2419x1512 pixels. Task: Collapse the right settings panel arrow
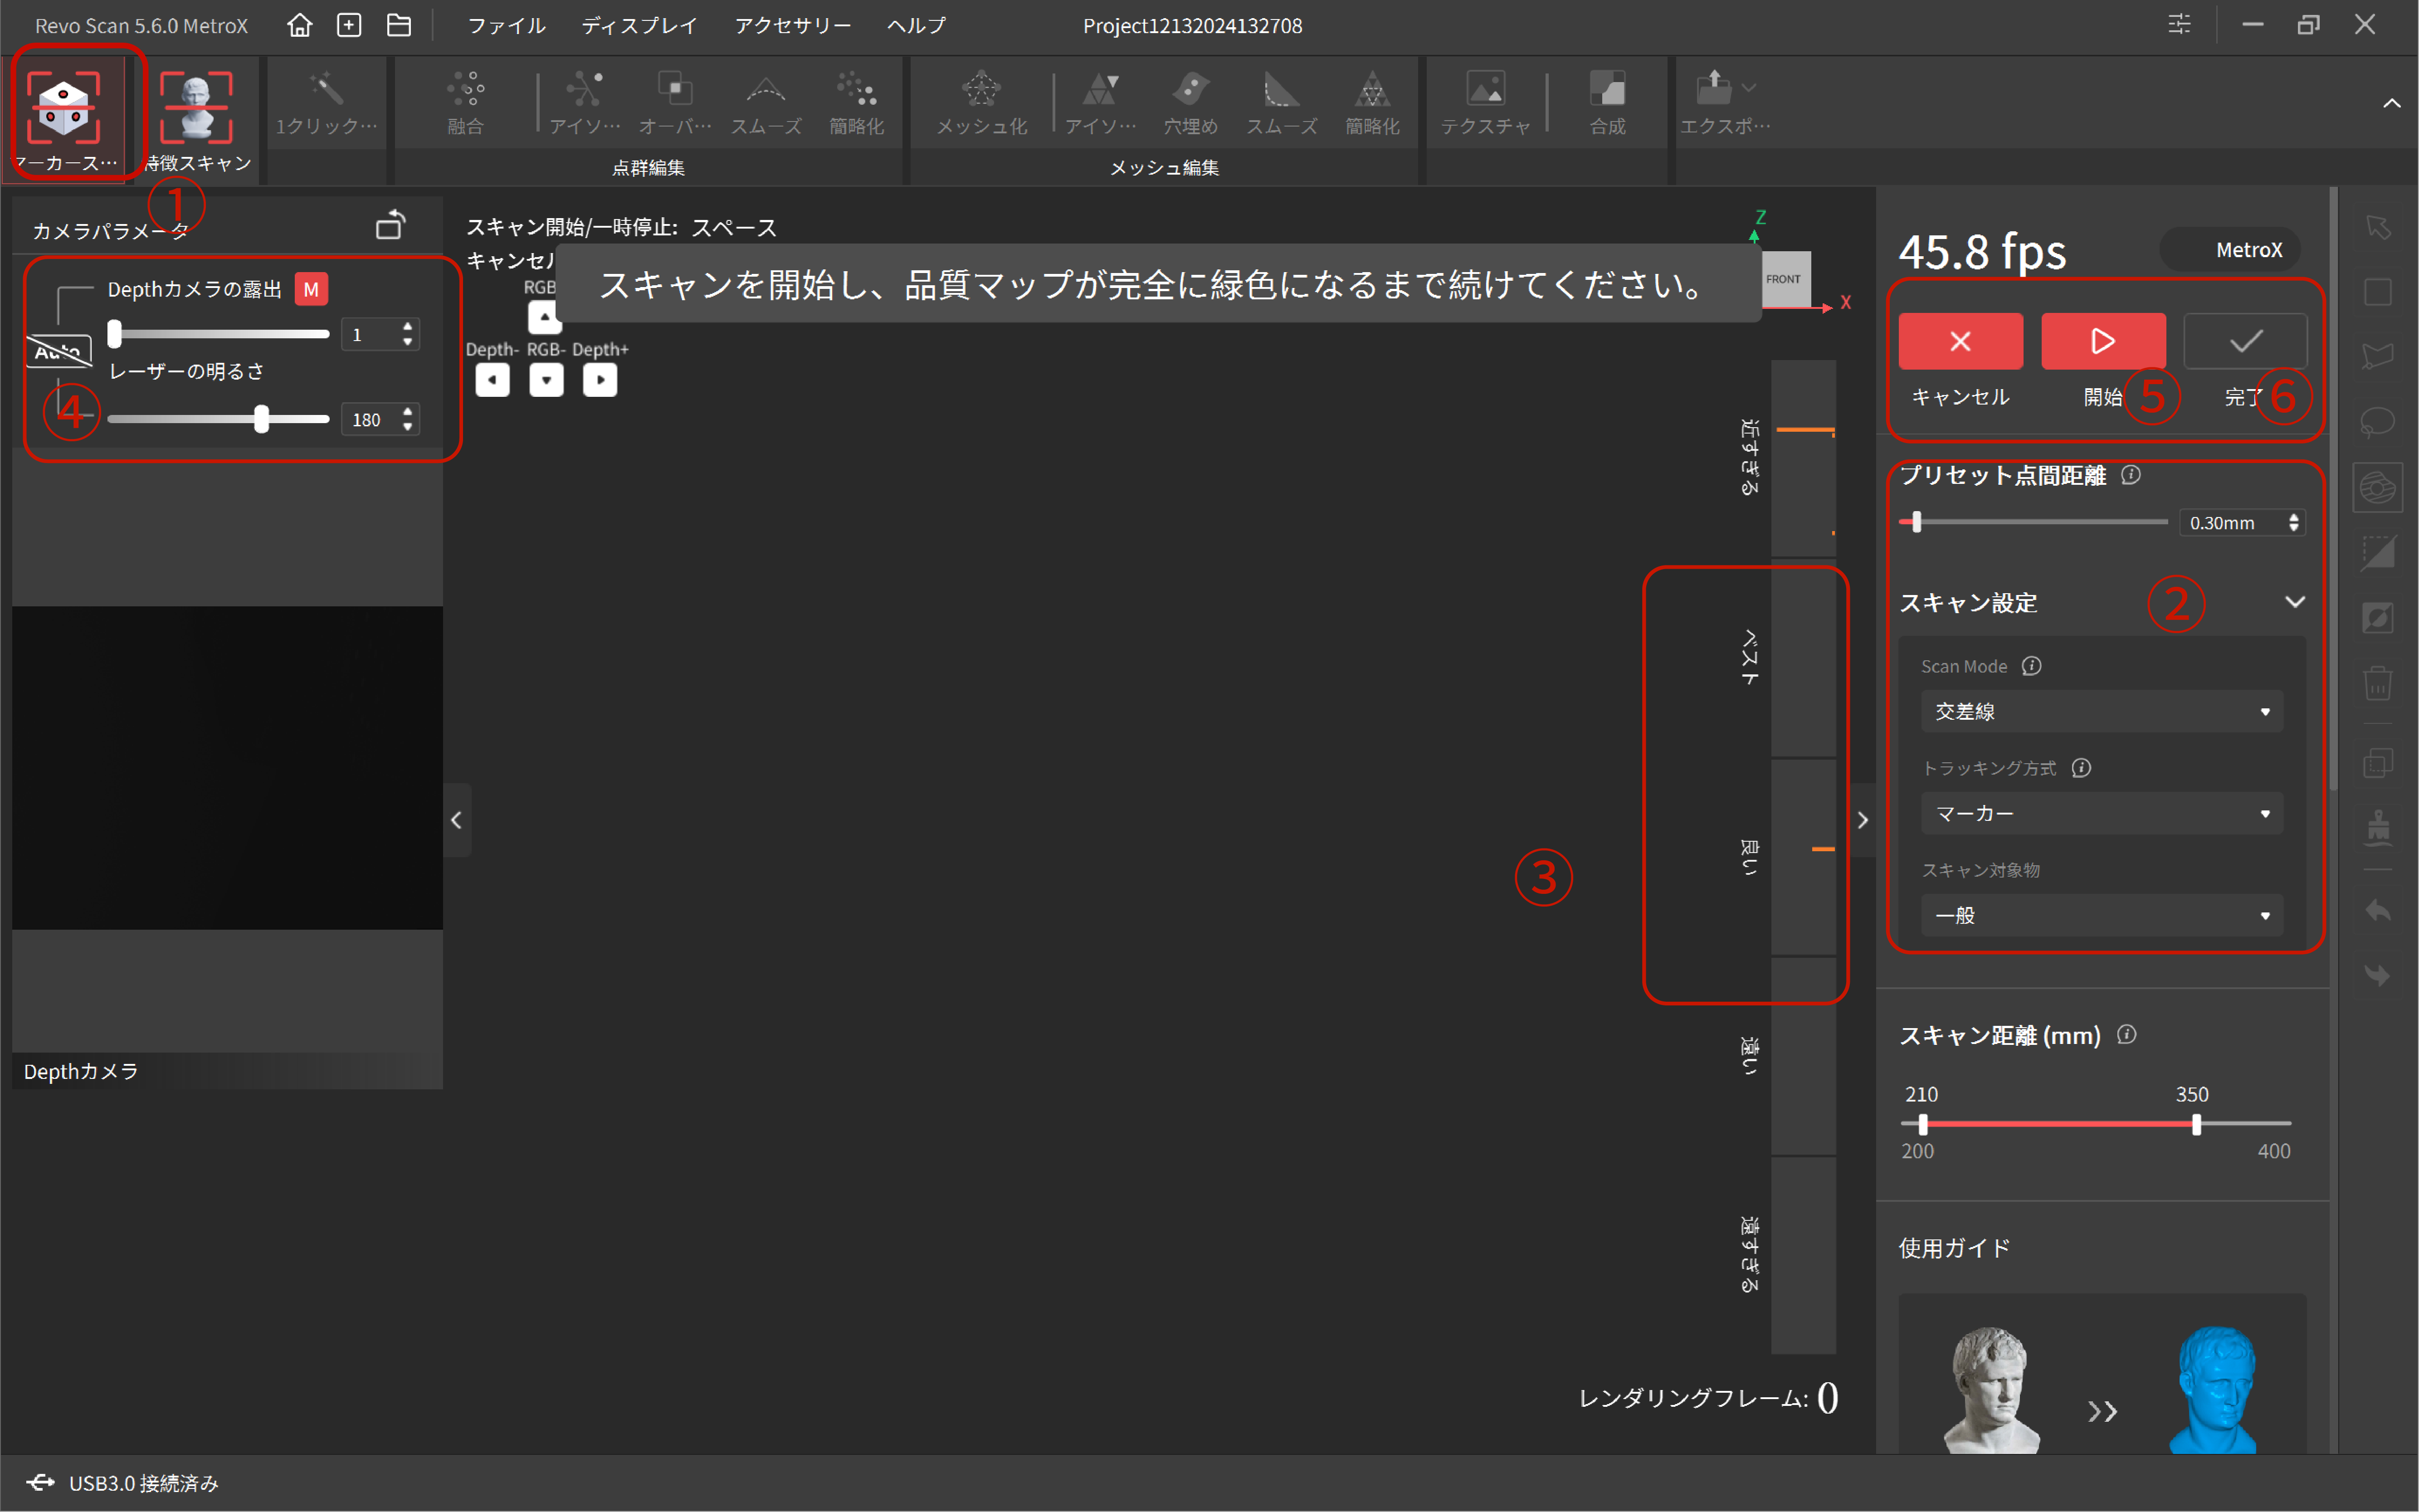[1862, 820]
